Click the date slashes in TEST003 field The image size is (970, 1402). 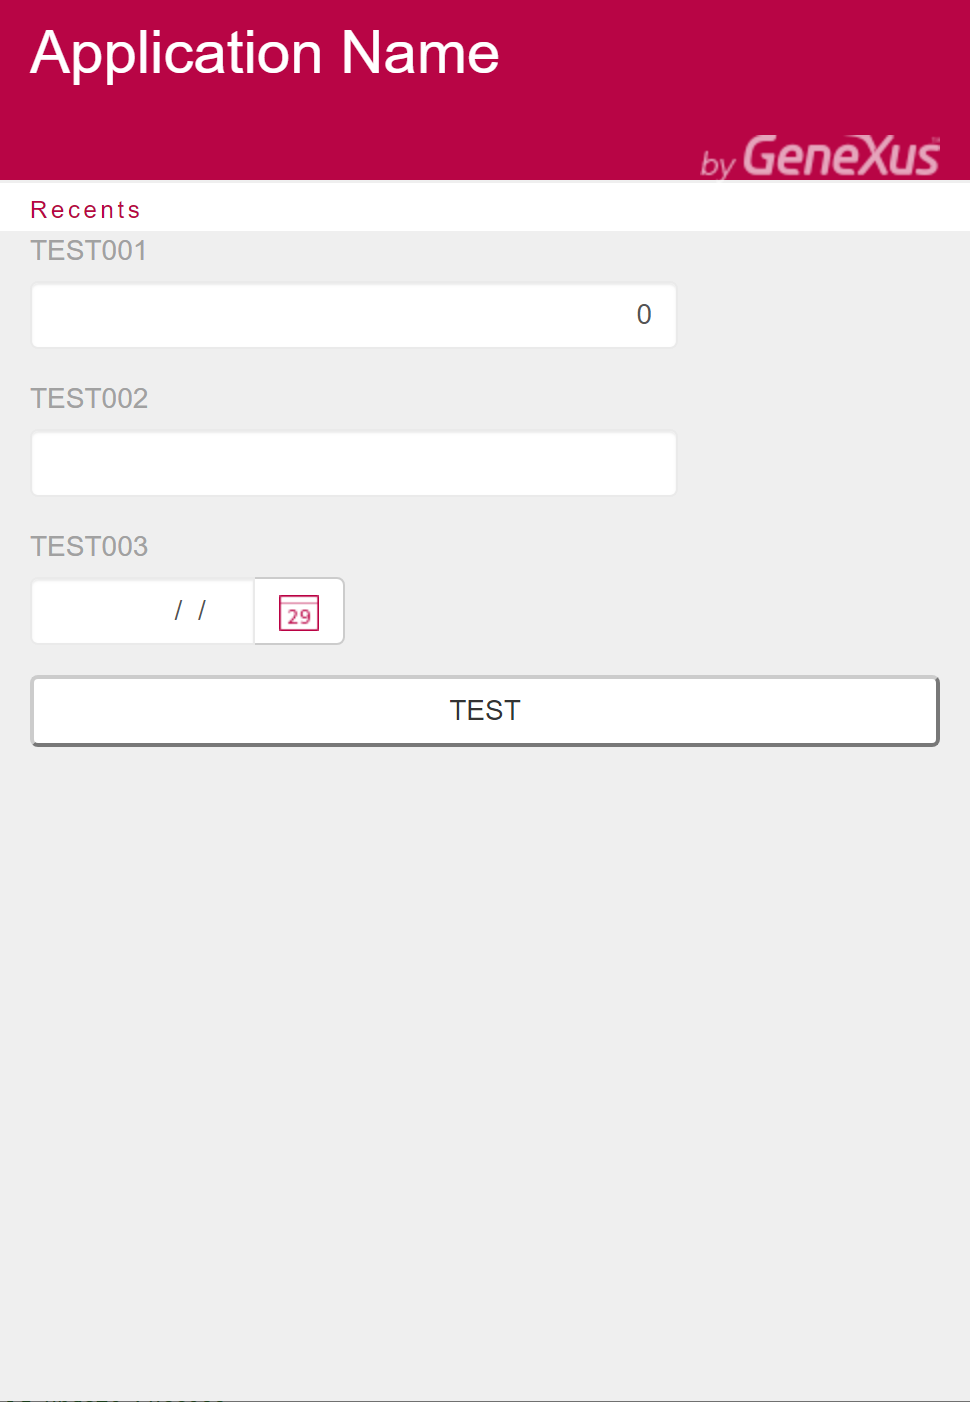pyautogui.click(x=190, y=610)
